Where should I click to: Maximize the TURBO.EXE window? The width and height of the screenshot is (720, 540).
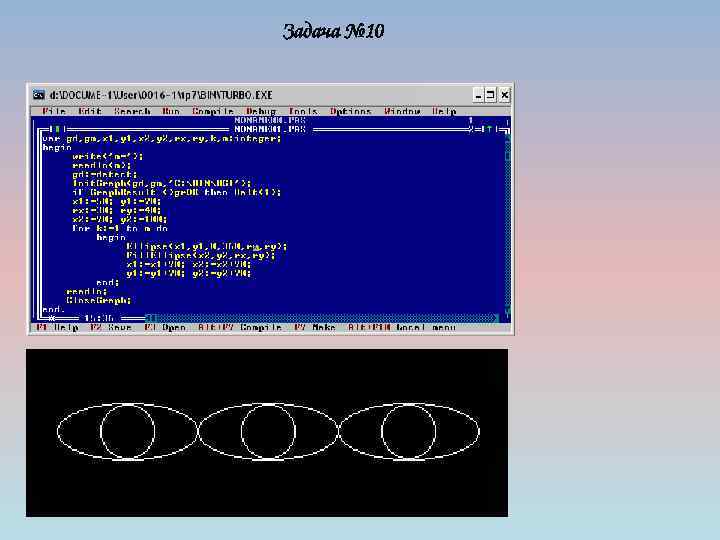click(x=490, y=95)
